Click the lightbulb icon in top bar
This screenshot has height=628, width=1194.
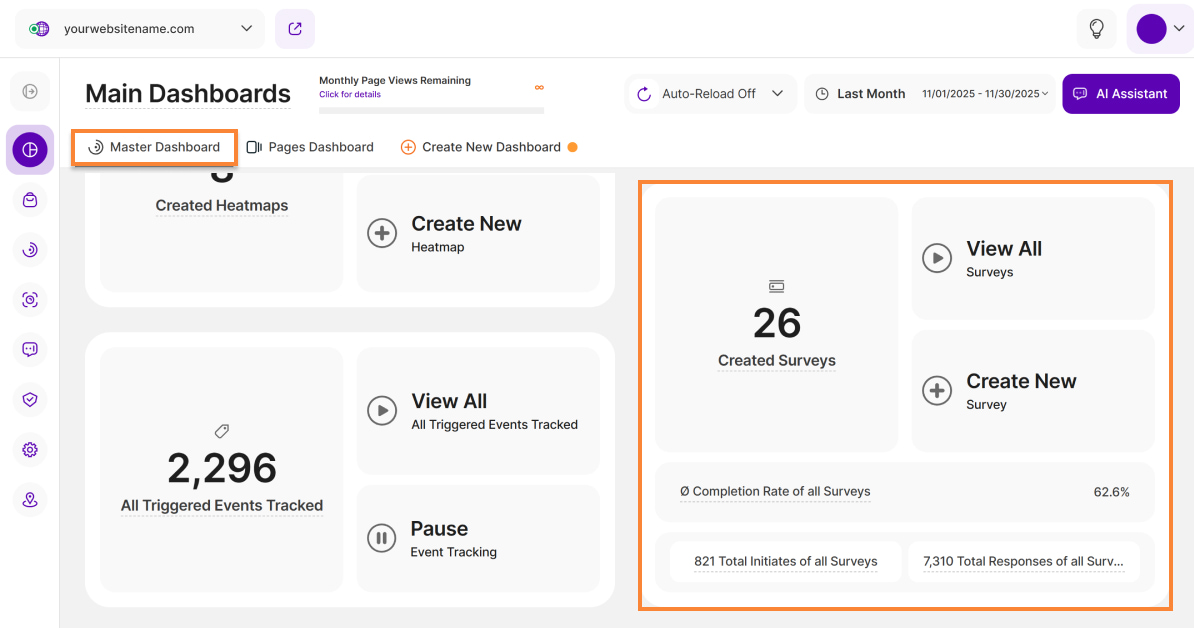pyautogui.click(x=1096, y=29)
